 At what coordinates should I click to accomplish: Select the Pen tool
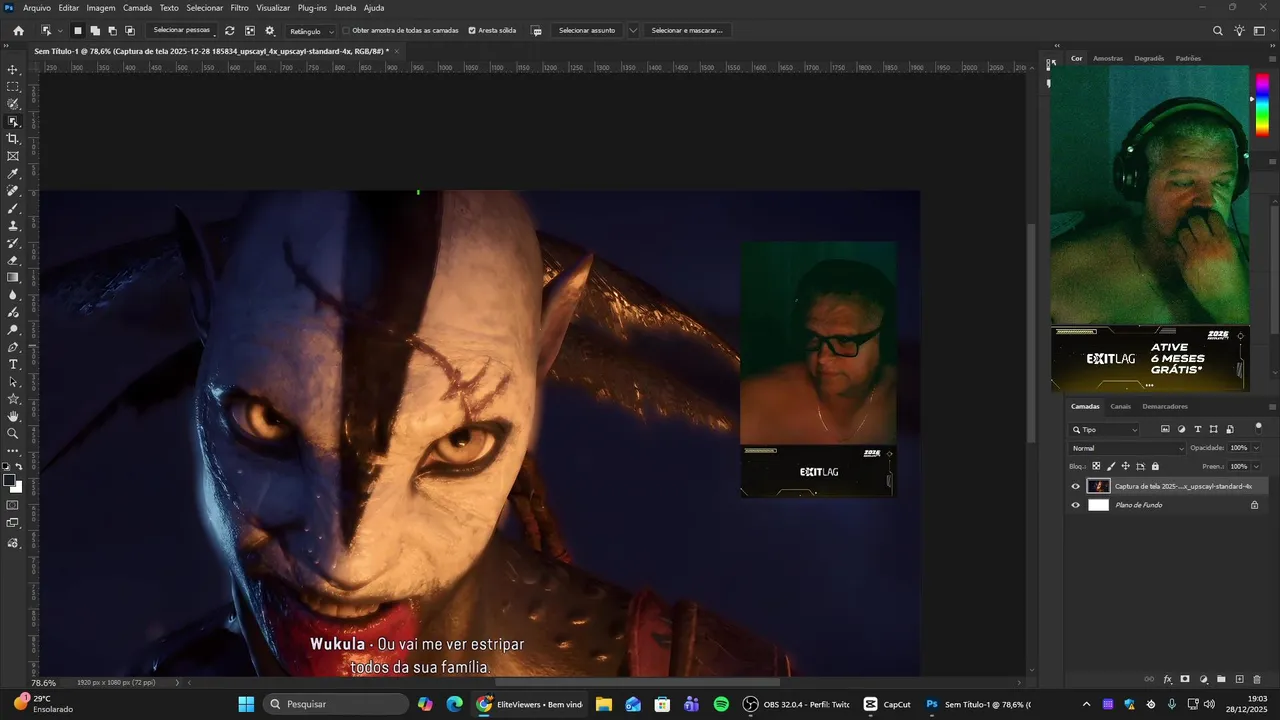click(x=13, y=347)
